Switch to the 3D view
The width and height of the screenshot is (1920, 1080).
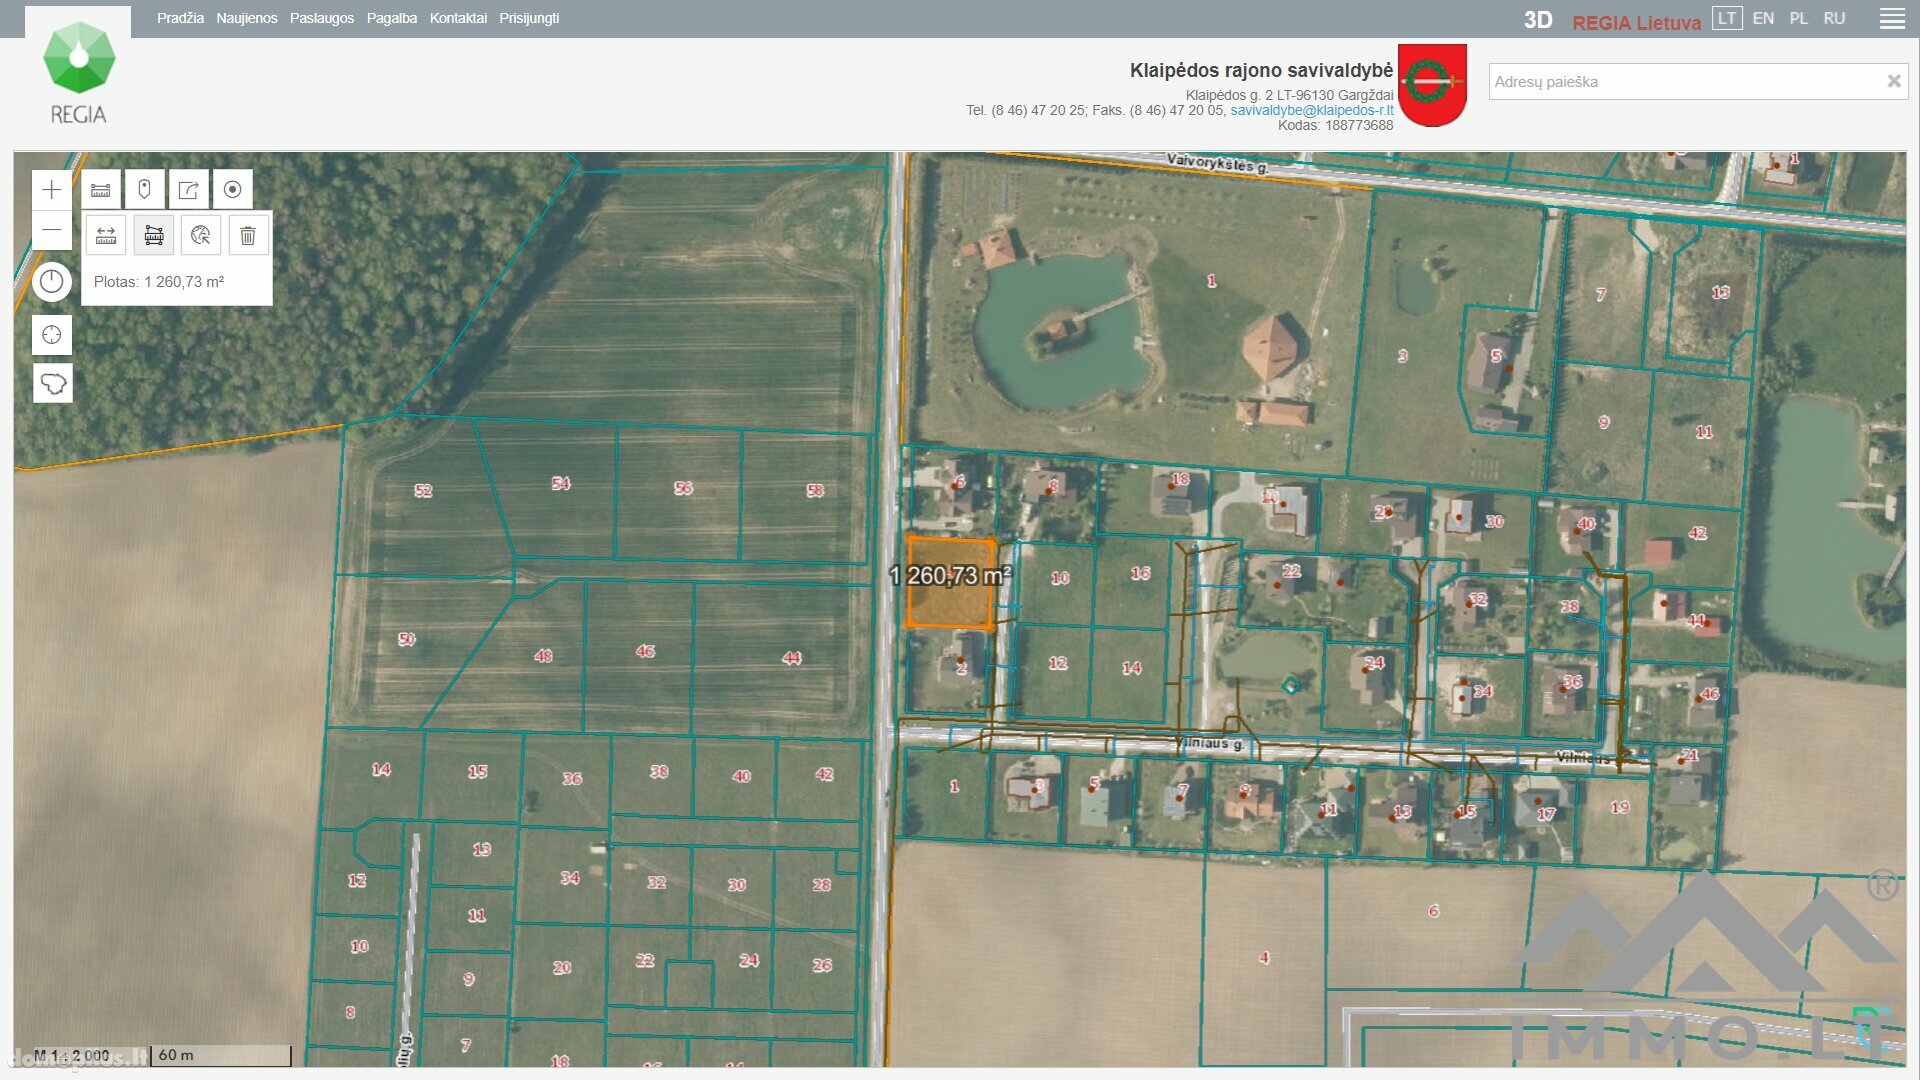tap(1538, 20)
